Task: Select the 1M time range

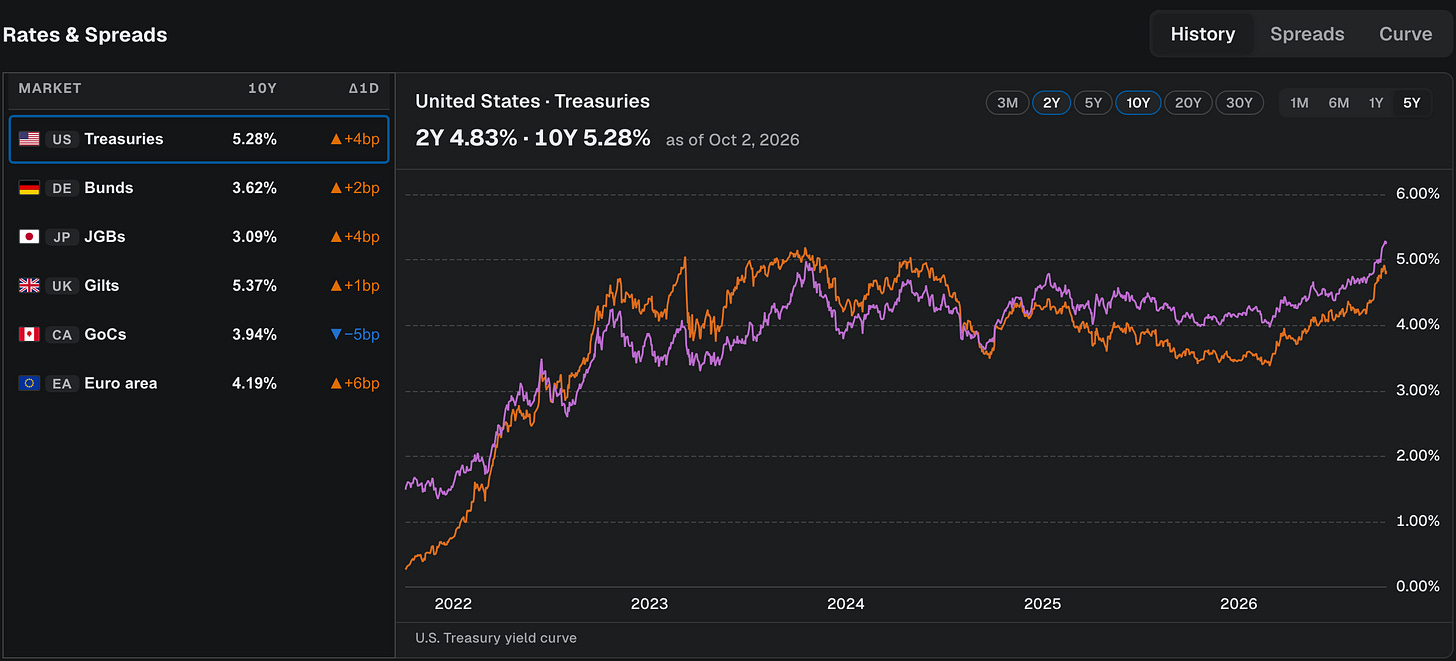Action: (x=1299, y=103)
